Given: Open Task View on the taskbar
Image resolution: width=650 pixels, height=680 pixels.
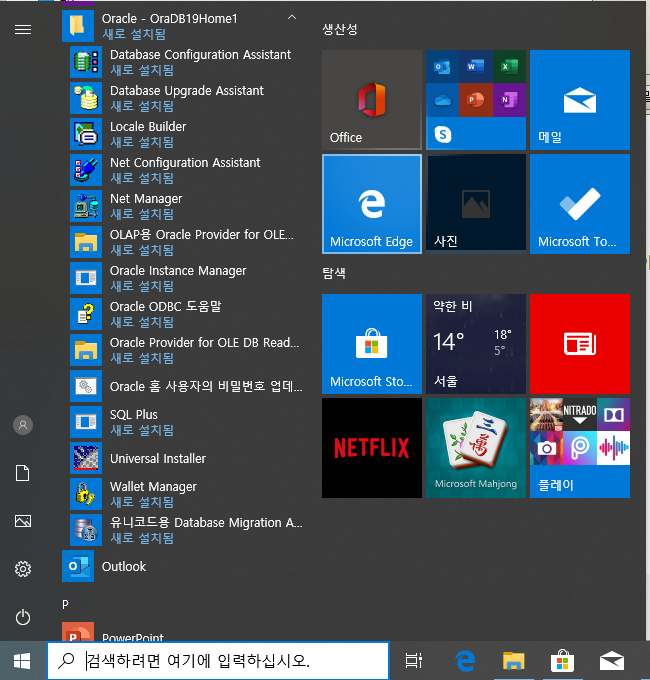Looking at the screenshot, I should pyautogui.click(x=414, y=660).
